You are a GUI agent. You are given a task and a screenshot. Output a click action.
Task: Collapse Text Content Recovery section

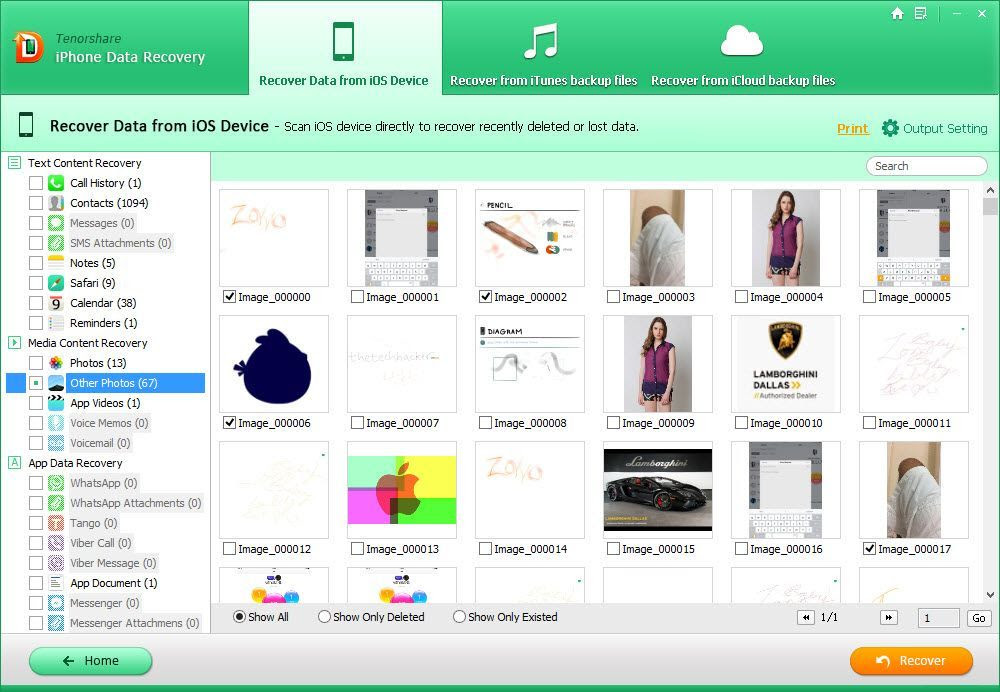coord(14,163)
